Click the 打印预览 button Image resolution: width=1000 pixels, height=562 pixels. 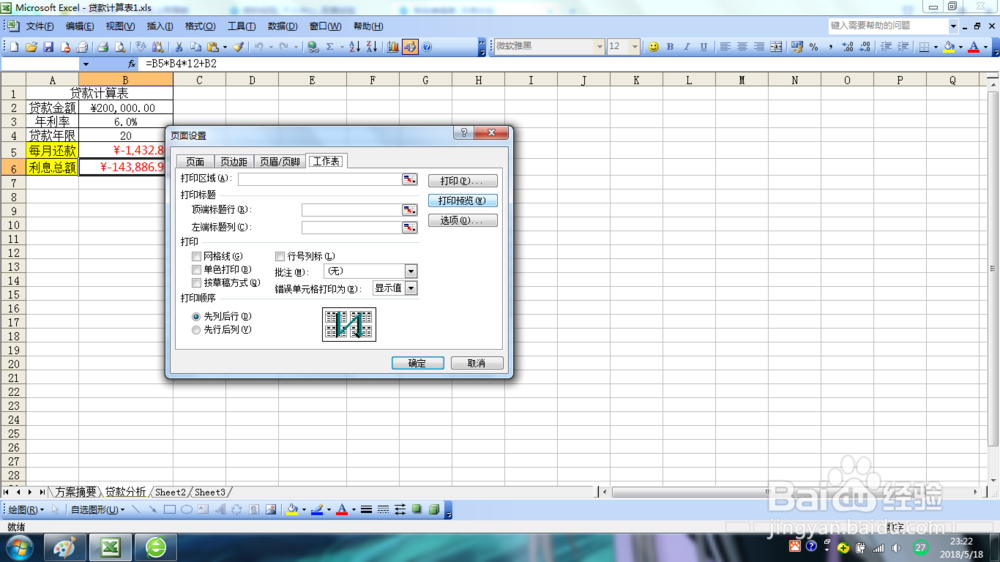pyautogui.click(x=462, y=200)
